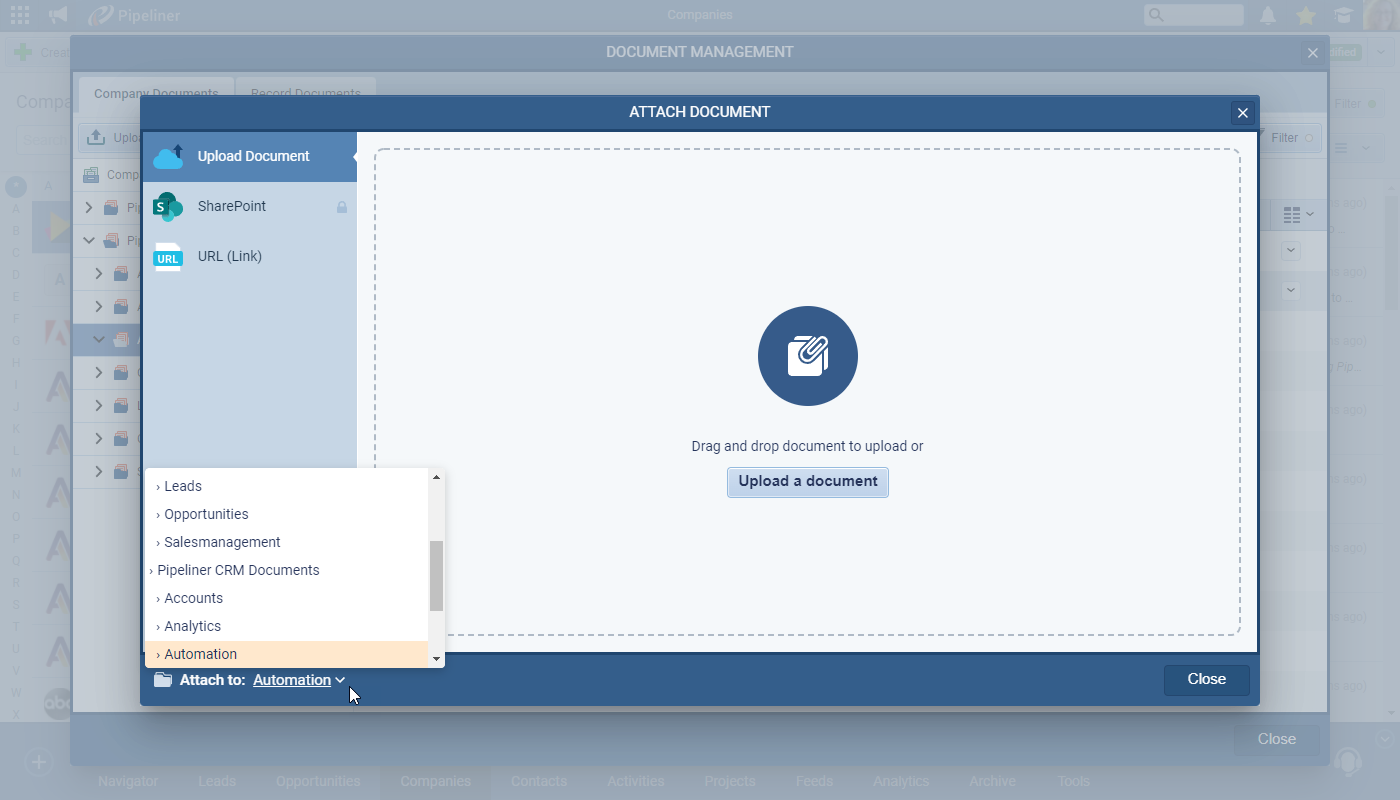Click the folder list scrollbar thumb

(x=436, y=575)
